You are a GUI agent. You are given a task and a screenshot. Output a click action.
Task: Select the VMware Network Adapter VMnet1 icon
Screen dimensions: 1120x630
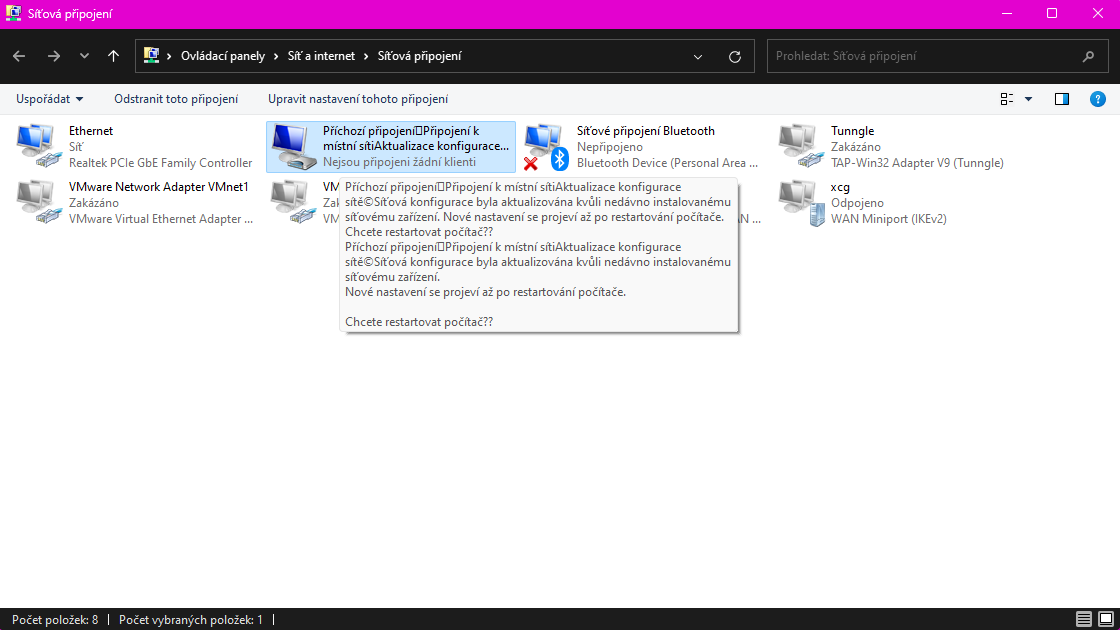pos(40,202)
